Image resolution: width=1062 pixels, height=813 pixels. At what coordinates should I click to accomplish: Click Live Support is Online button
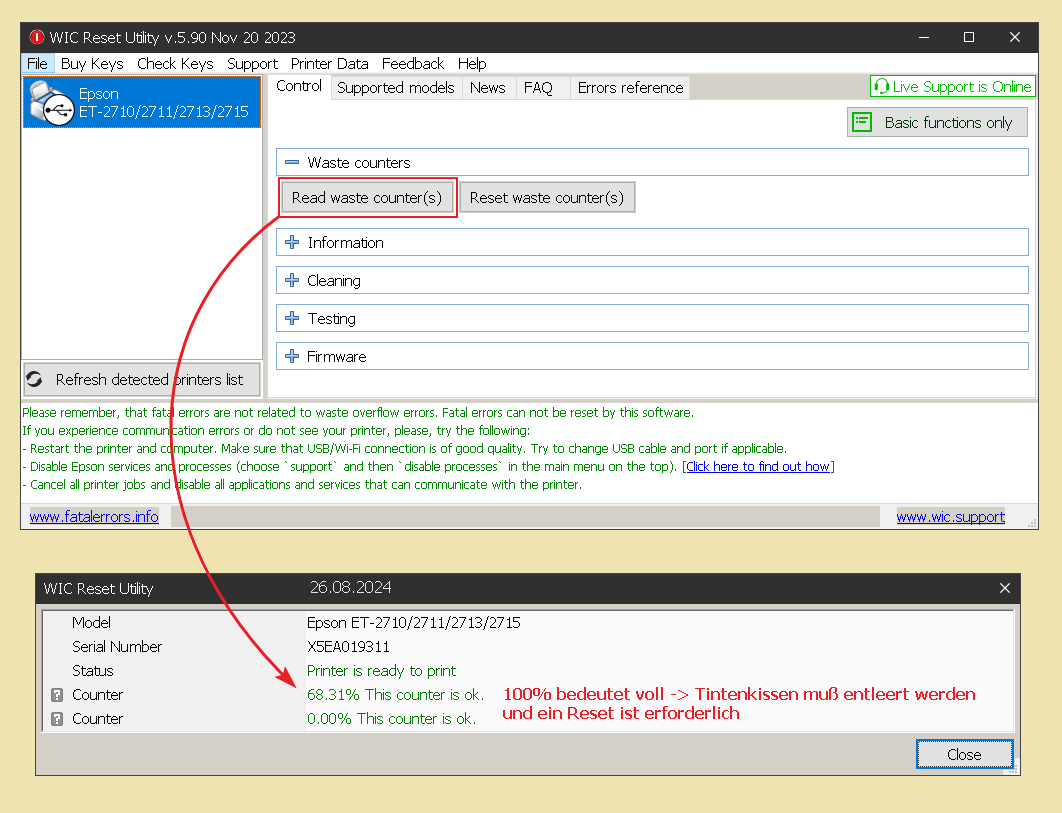[953, 87]
